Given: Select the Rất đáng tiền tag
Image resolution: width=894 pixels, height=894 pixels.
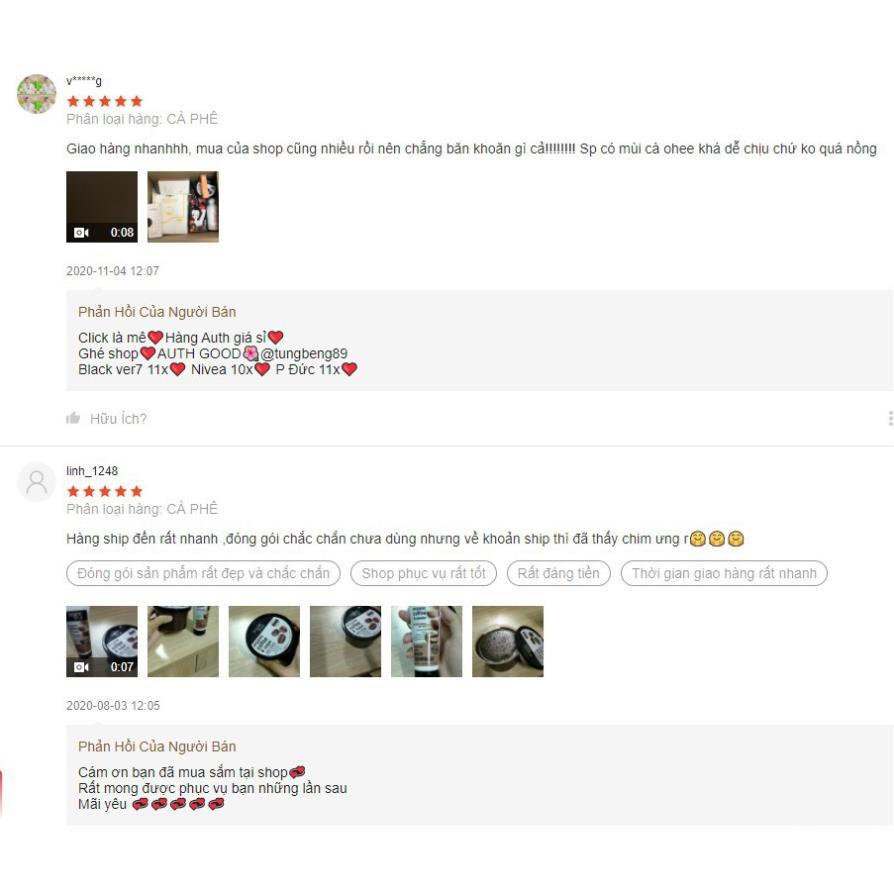Looking at the screenshot, I should coord(559,573).
